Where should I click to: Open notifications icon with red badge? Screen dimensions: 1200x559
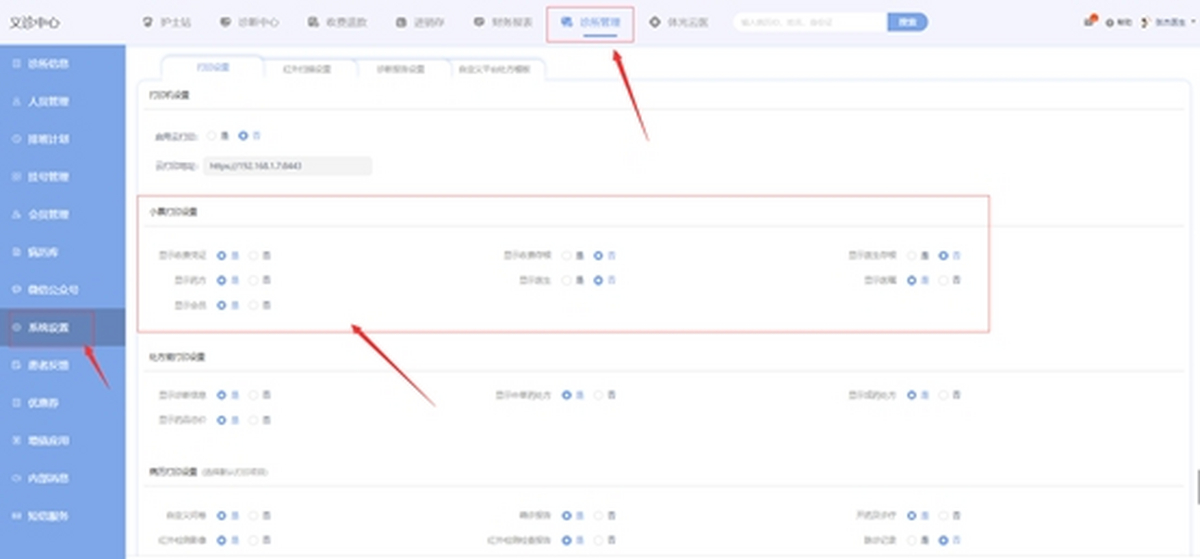point(1089,21)
